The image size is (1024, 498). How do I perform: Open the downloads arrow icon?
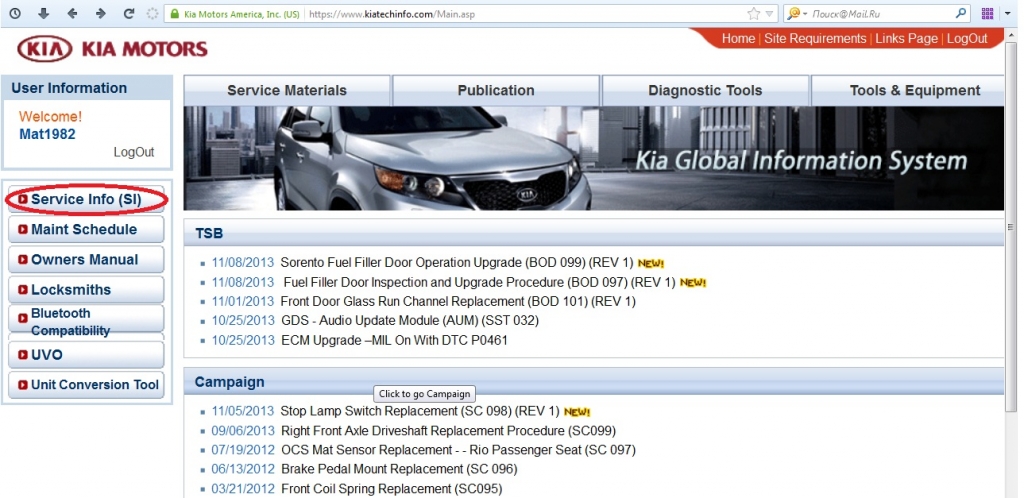tap(43, 14)
